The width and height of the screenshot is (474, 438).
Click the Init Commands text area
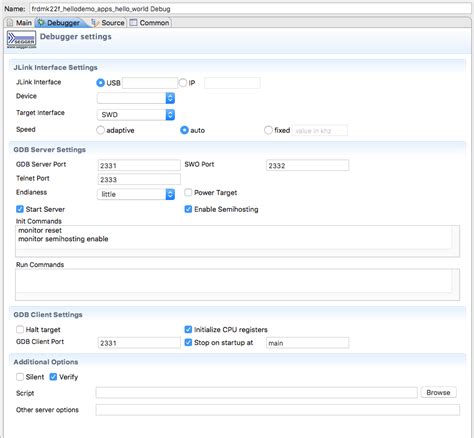(237, 241)
